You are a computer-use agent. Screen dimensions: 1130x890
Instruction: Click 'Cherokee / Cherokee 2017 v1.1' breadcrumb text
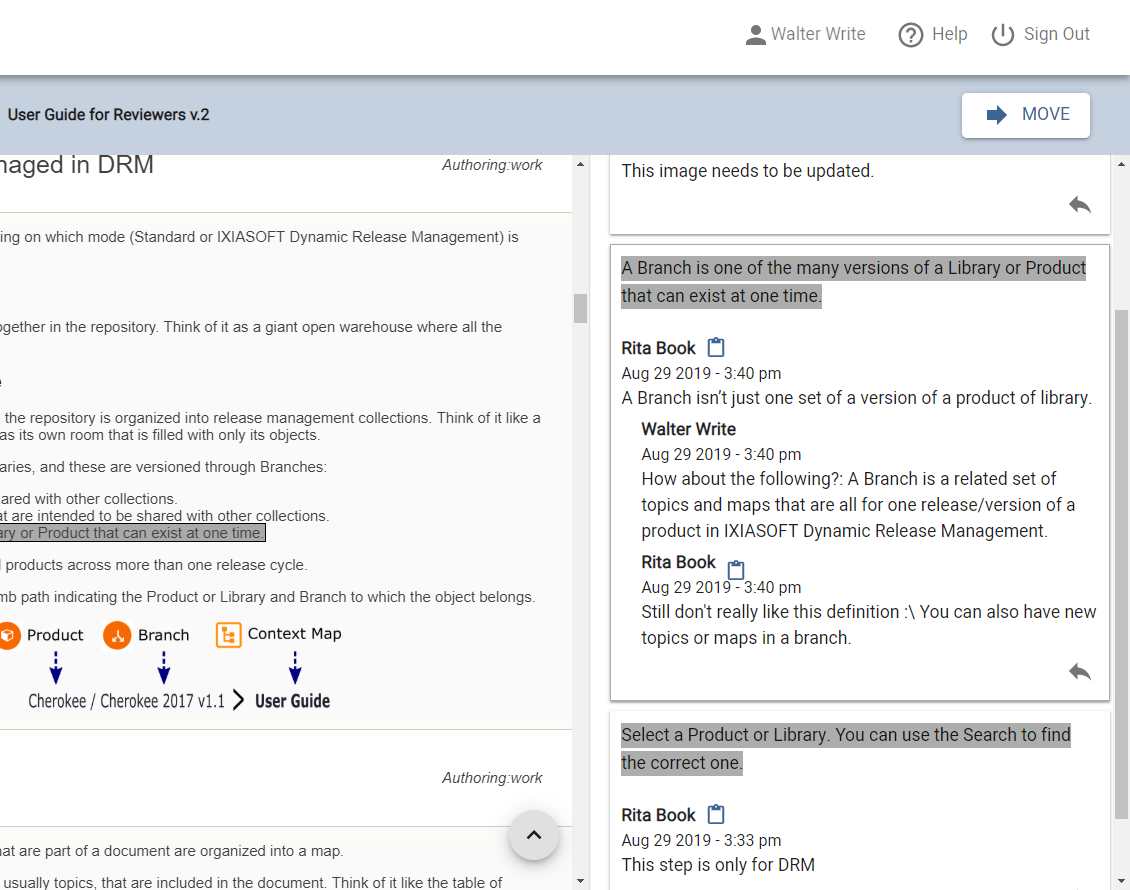[x=126, y=701]
